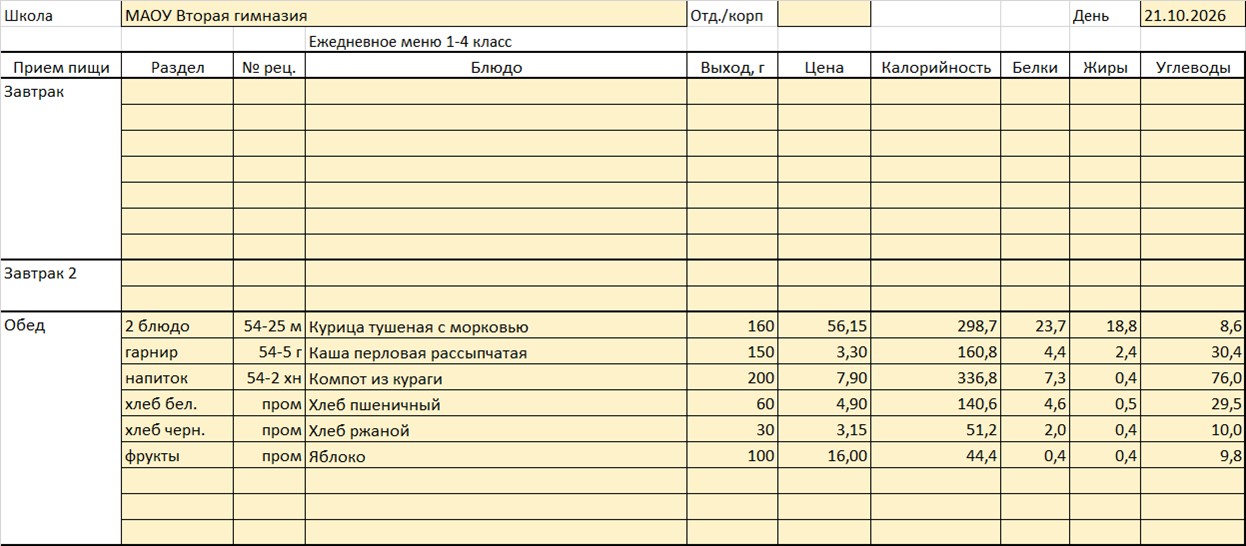The image size is (1246, 546).
Task: Click the 'День' label cell
Action: 1105,15
